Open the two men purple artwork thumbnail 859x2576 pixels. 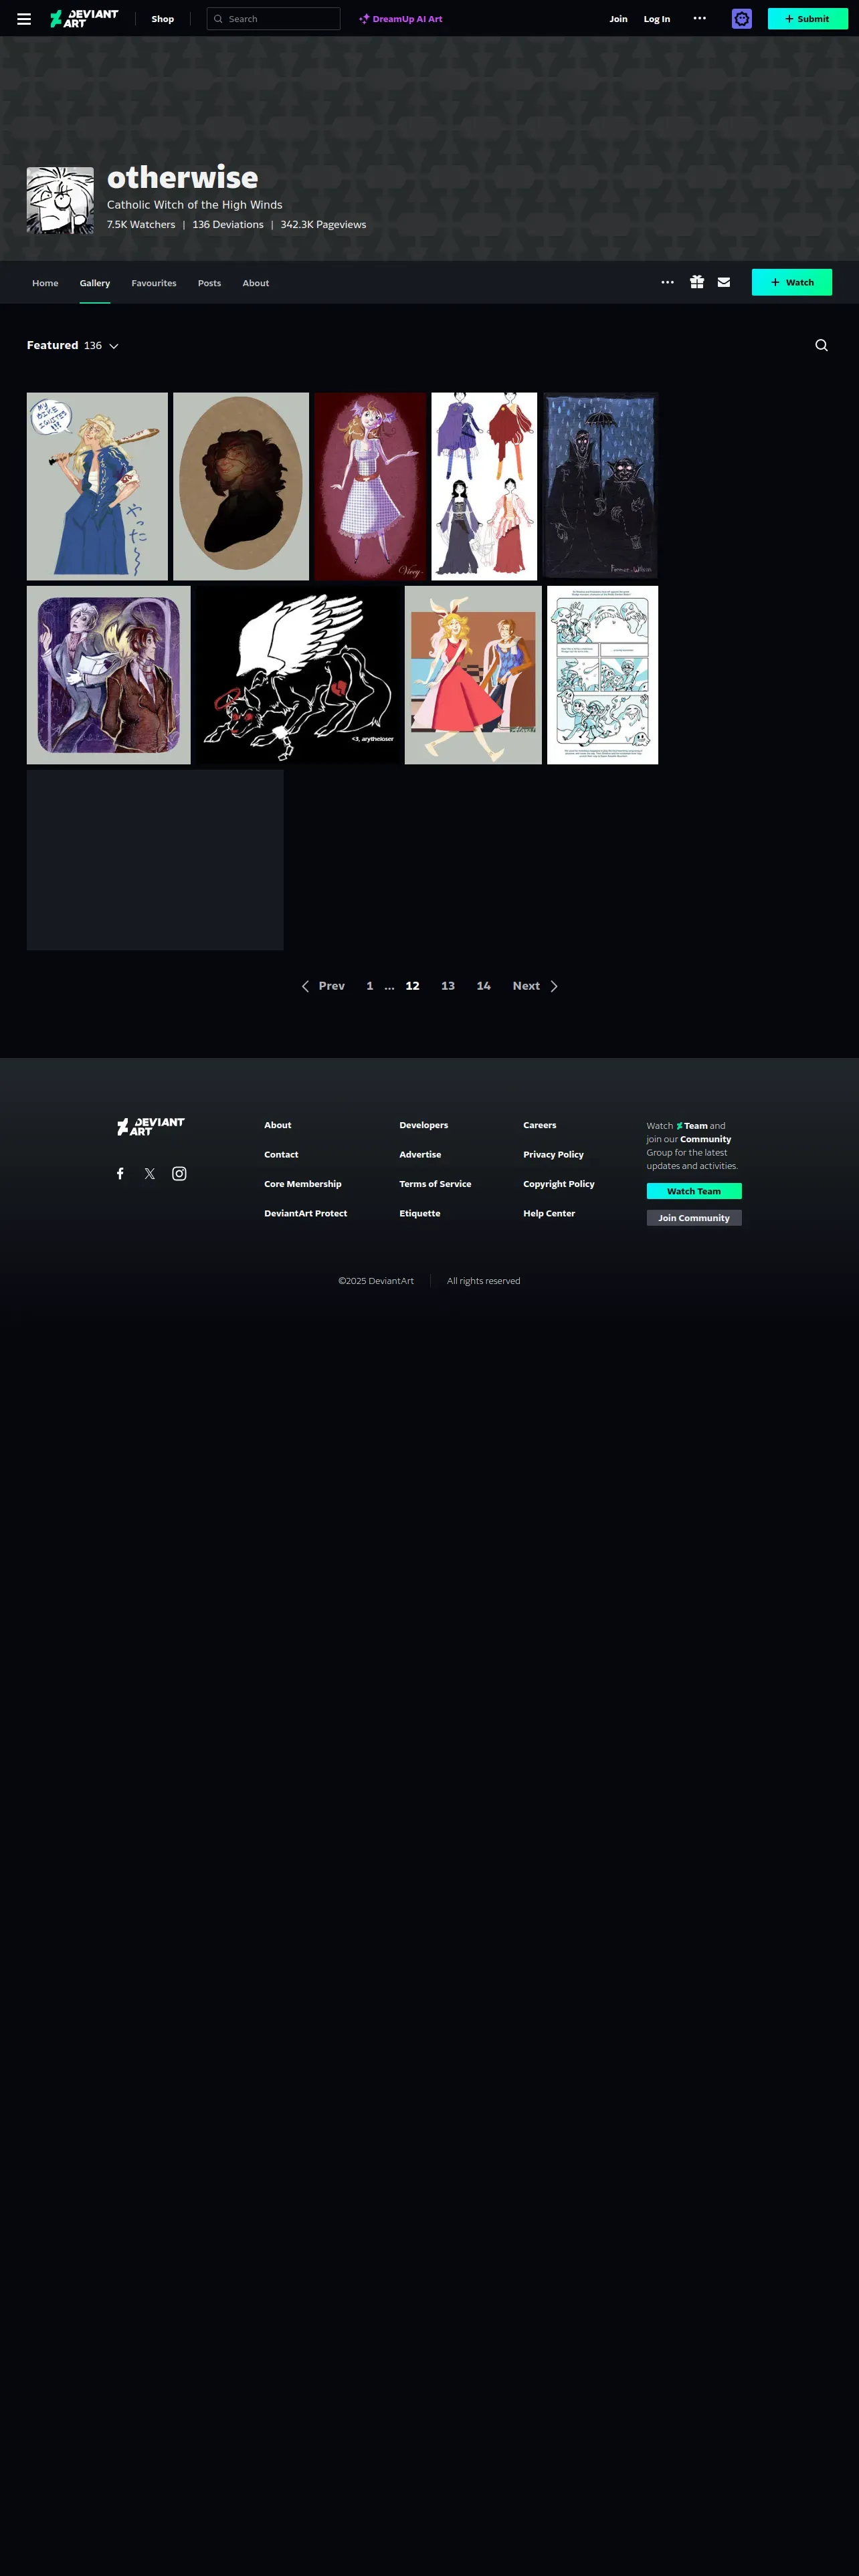click(109, 676)
